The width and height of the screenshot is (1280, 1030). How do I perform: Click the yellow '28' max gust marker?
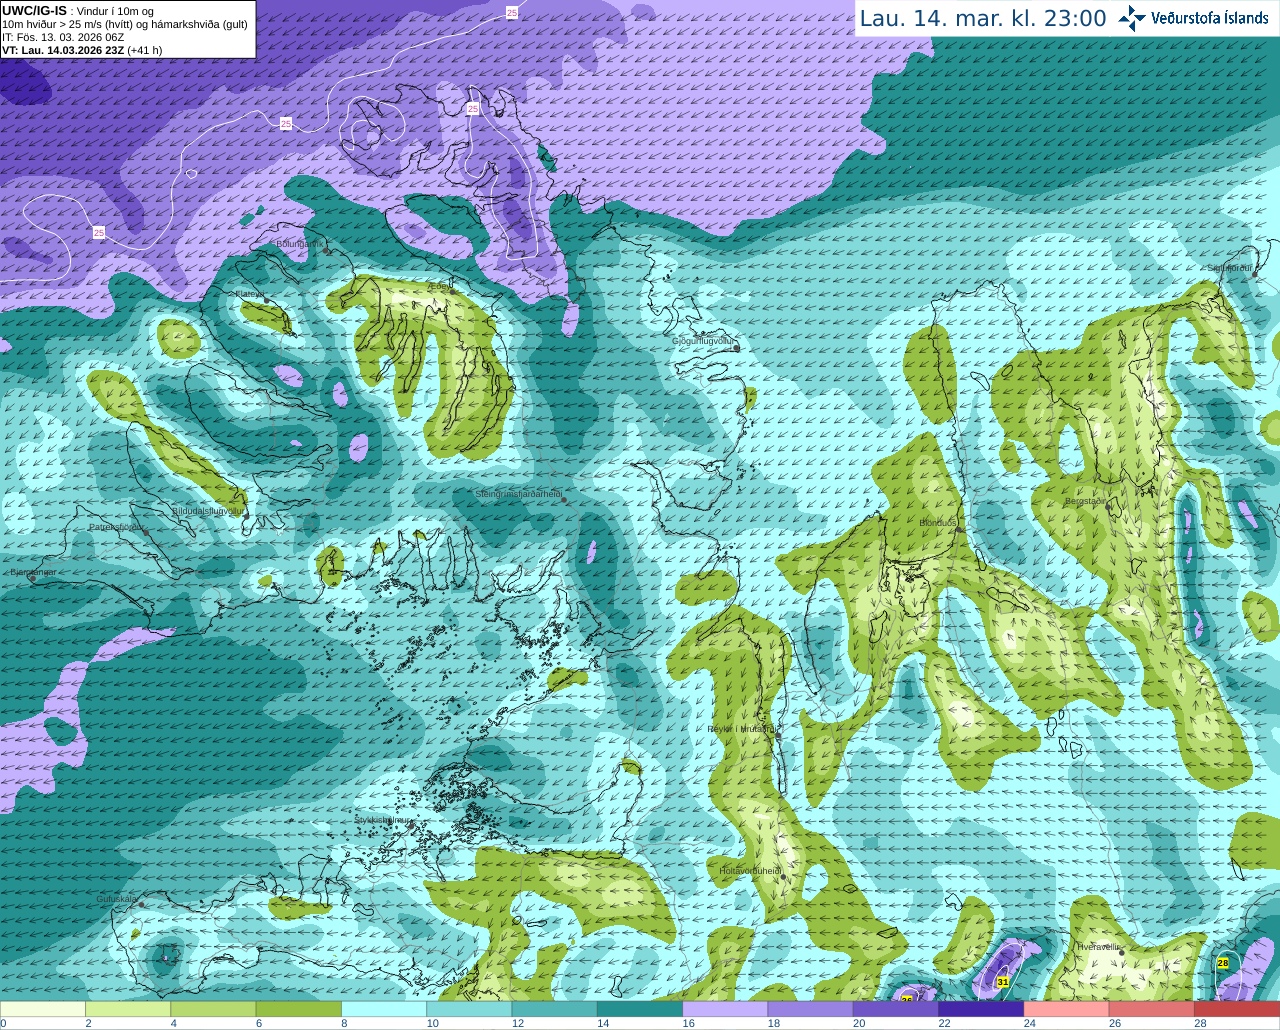1223,963
